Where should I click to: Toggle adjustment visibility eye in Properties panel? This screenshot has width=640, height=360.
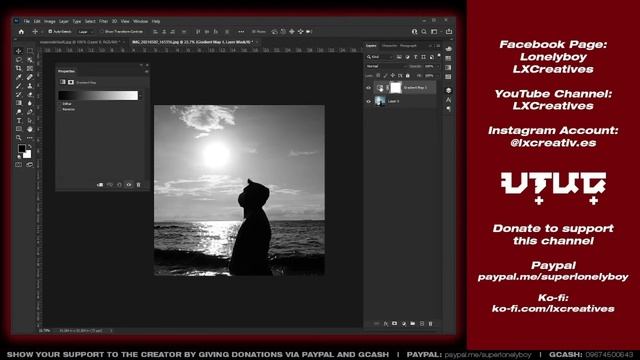coord(129,185)
